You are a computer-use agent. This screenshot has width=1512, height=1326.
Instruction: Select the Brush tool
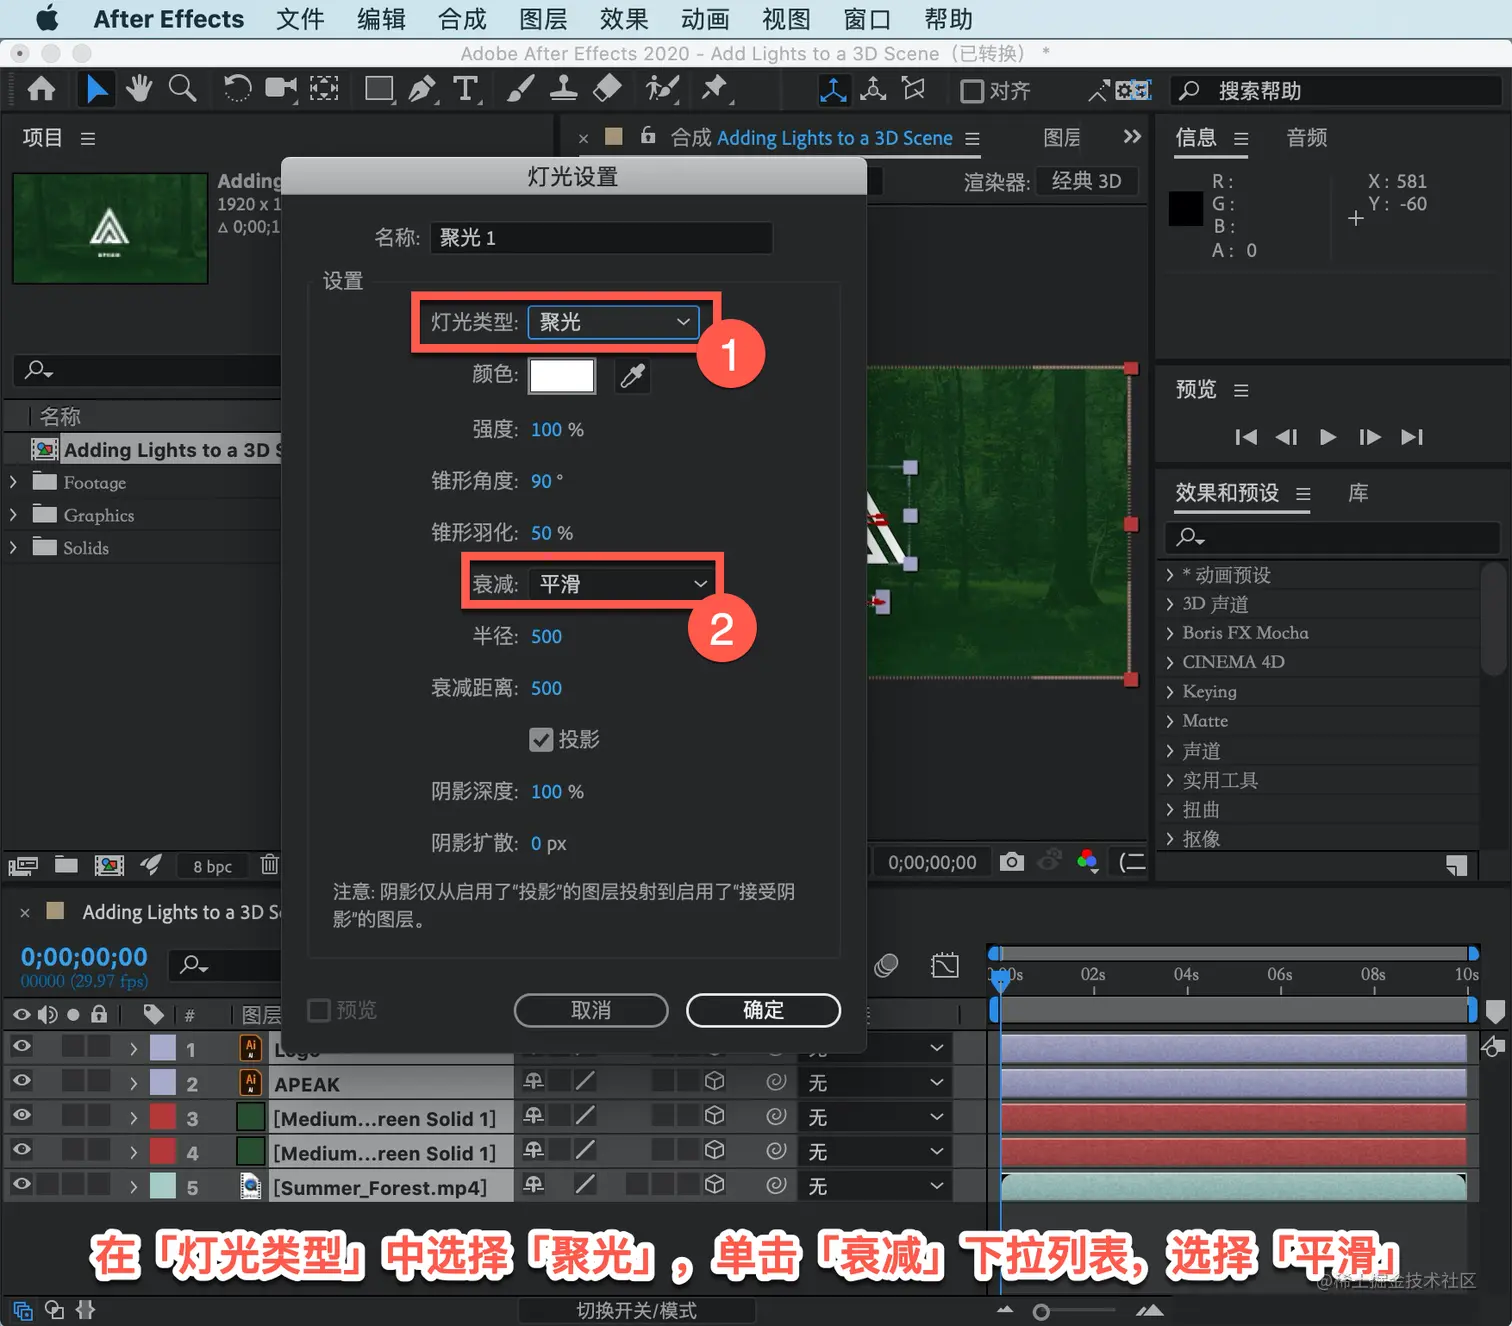point(520,89)
